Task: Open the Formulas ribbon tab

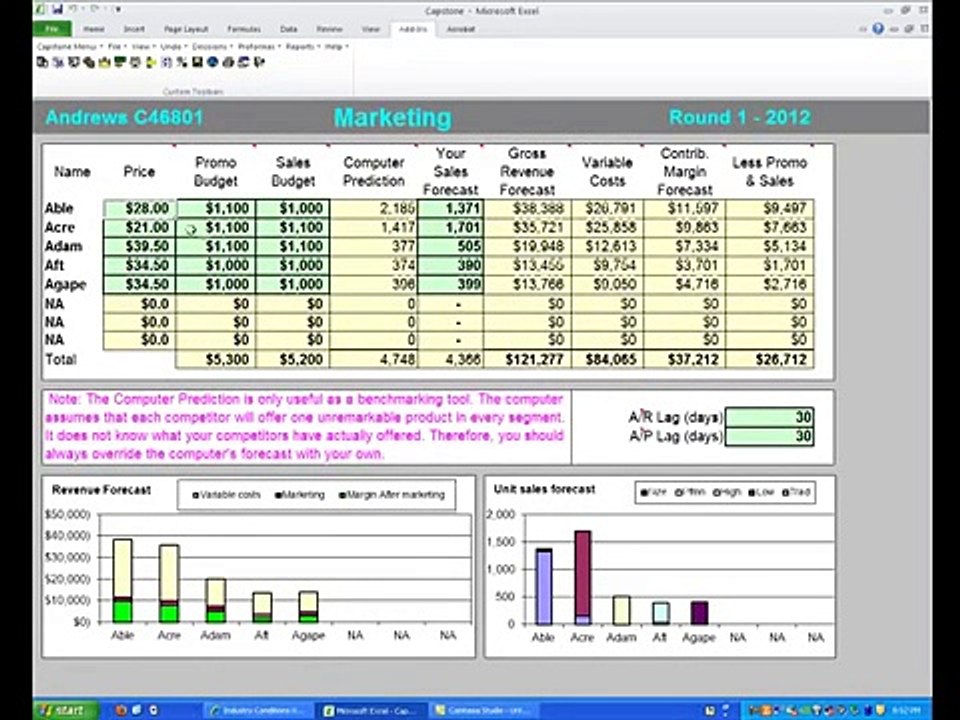Action: tap(243, 29)
